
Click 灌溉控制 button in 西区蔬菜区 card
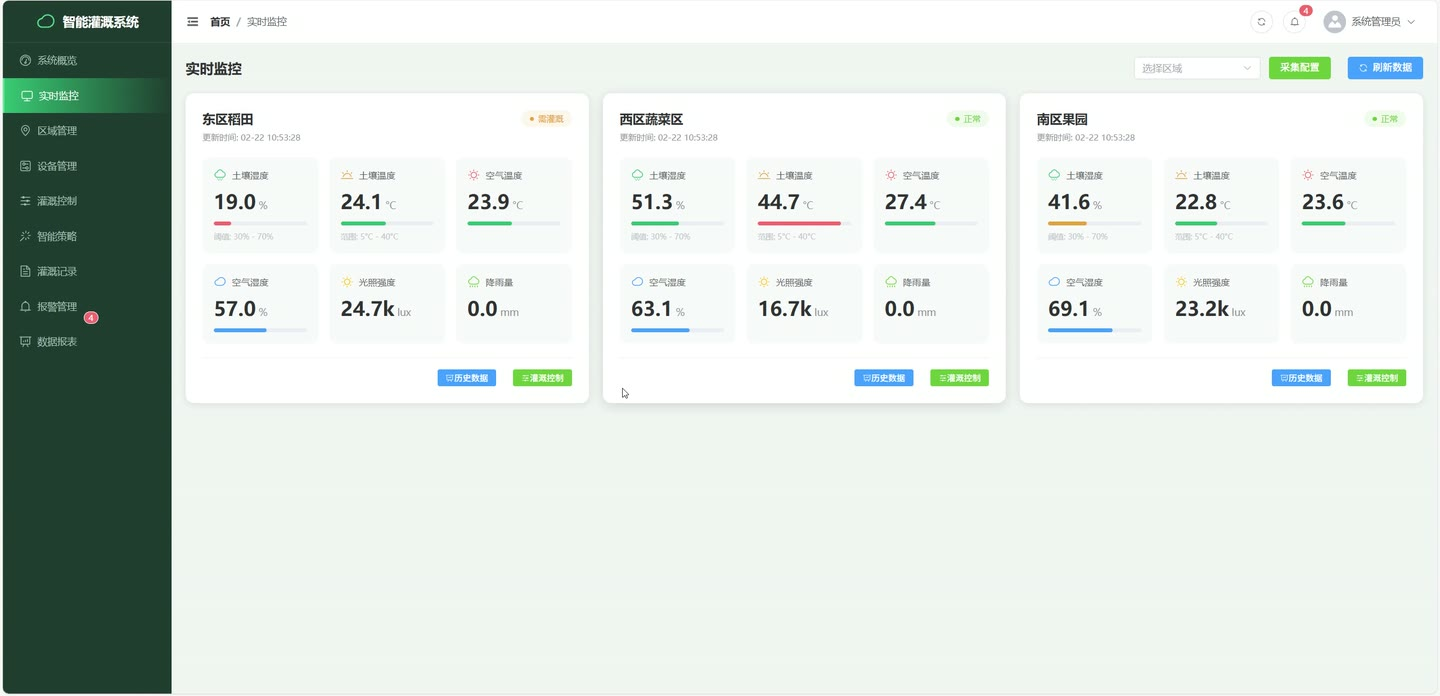click(x=959, y=378)
